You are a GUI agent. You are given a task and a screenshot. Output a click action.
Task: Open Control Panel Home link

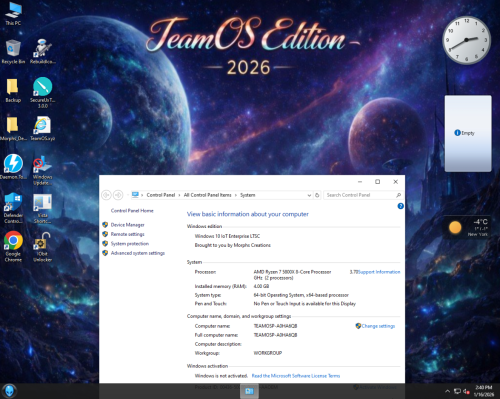click(132, 211)
